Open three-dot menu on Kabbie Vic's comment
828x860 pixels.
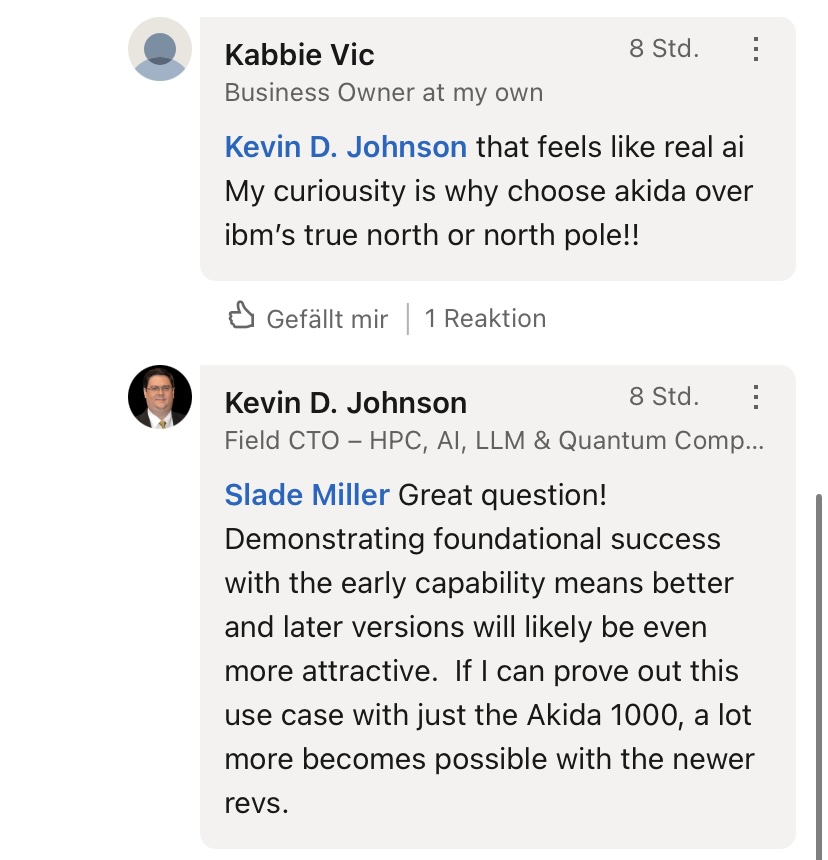[756, 49]
